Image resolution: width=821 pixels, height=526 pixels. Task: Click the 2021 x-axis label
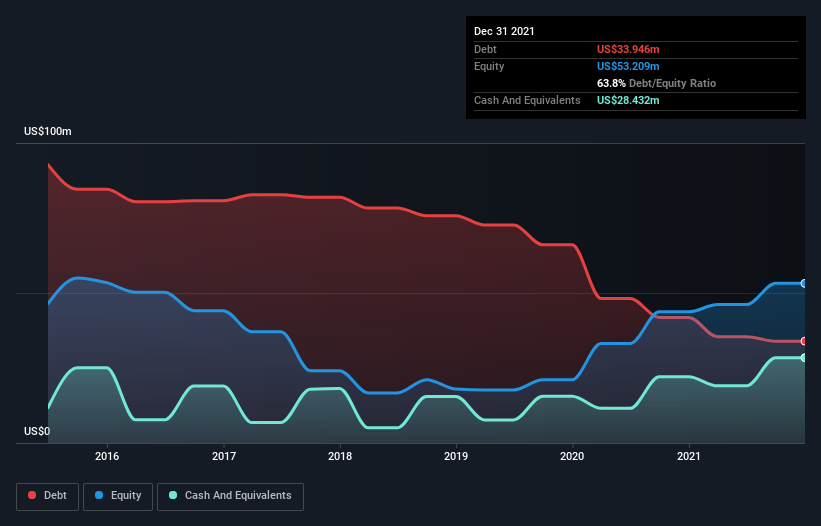click(689, 456)
